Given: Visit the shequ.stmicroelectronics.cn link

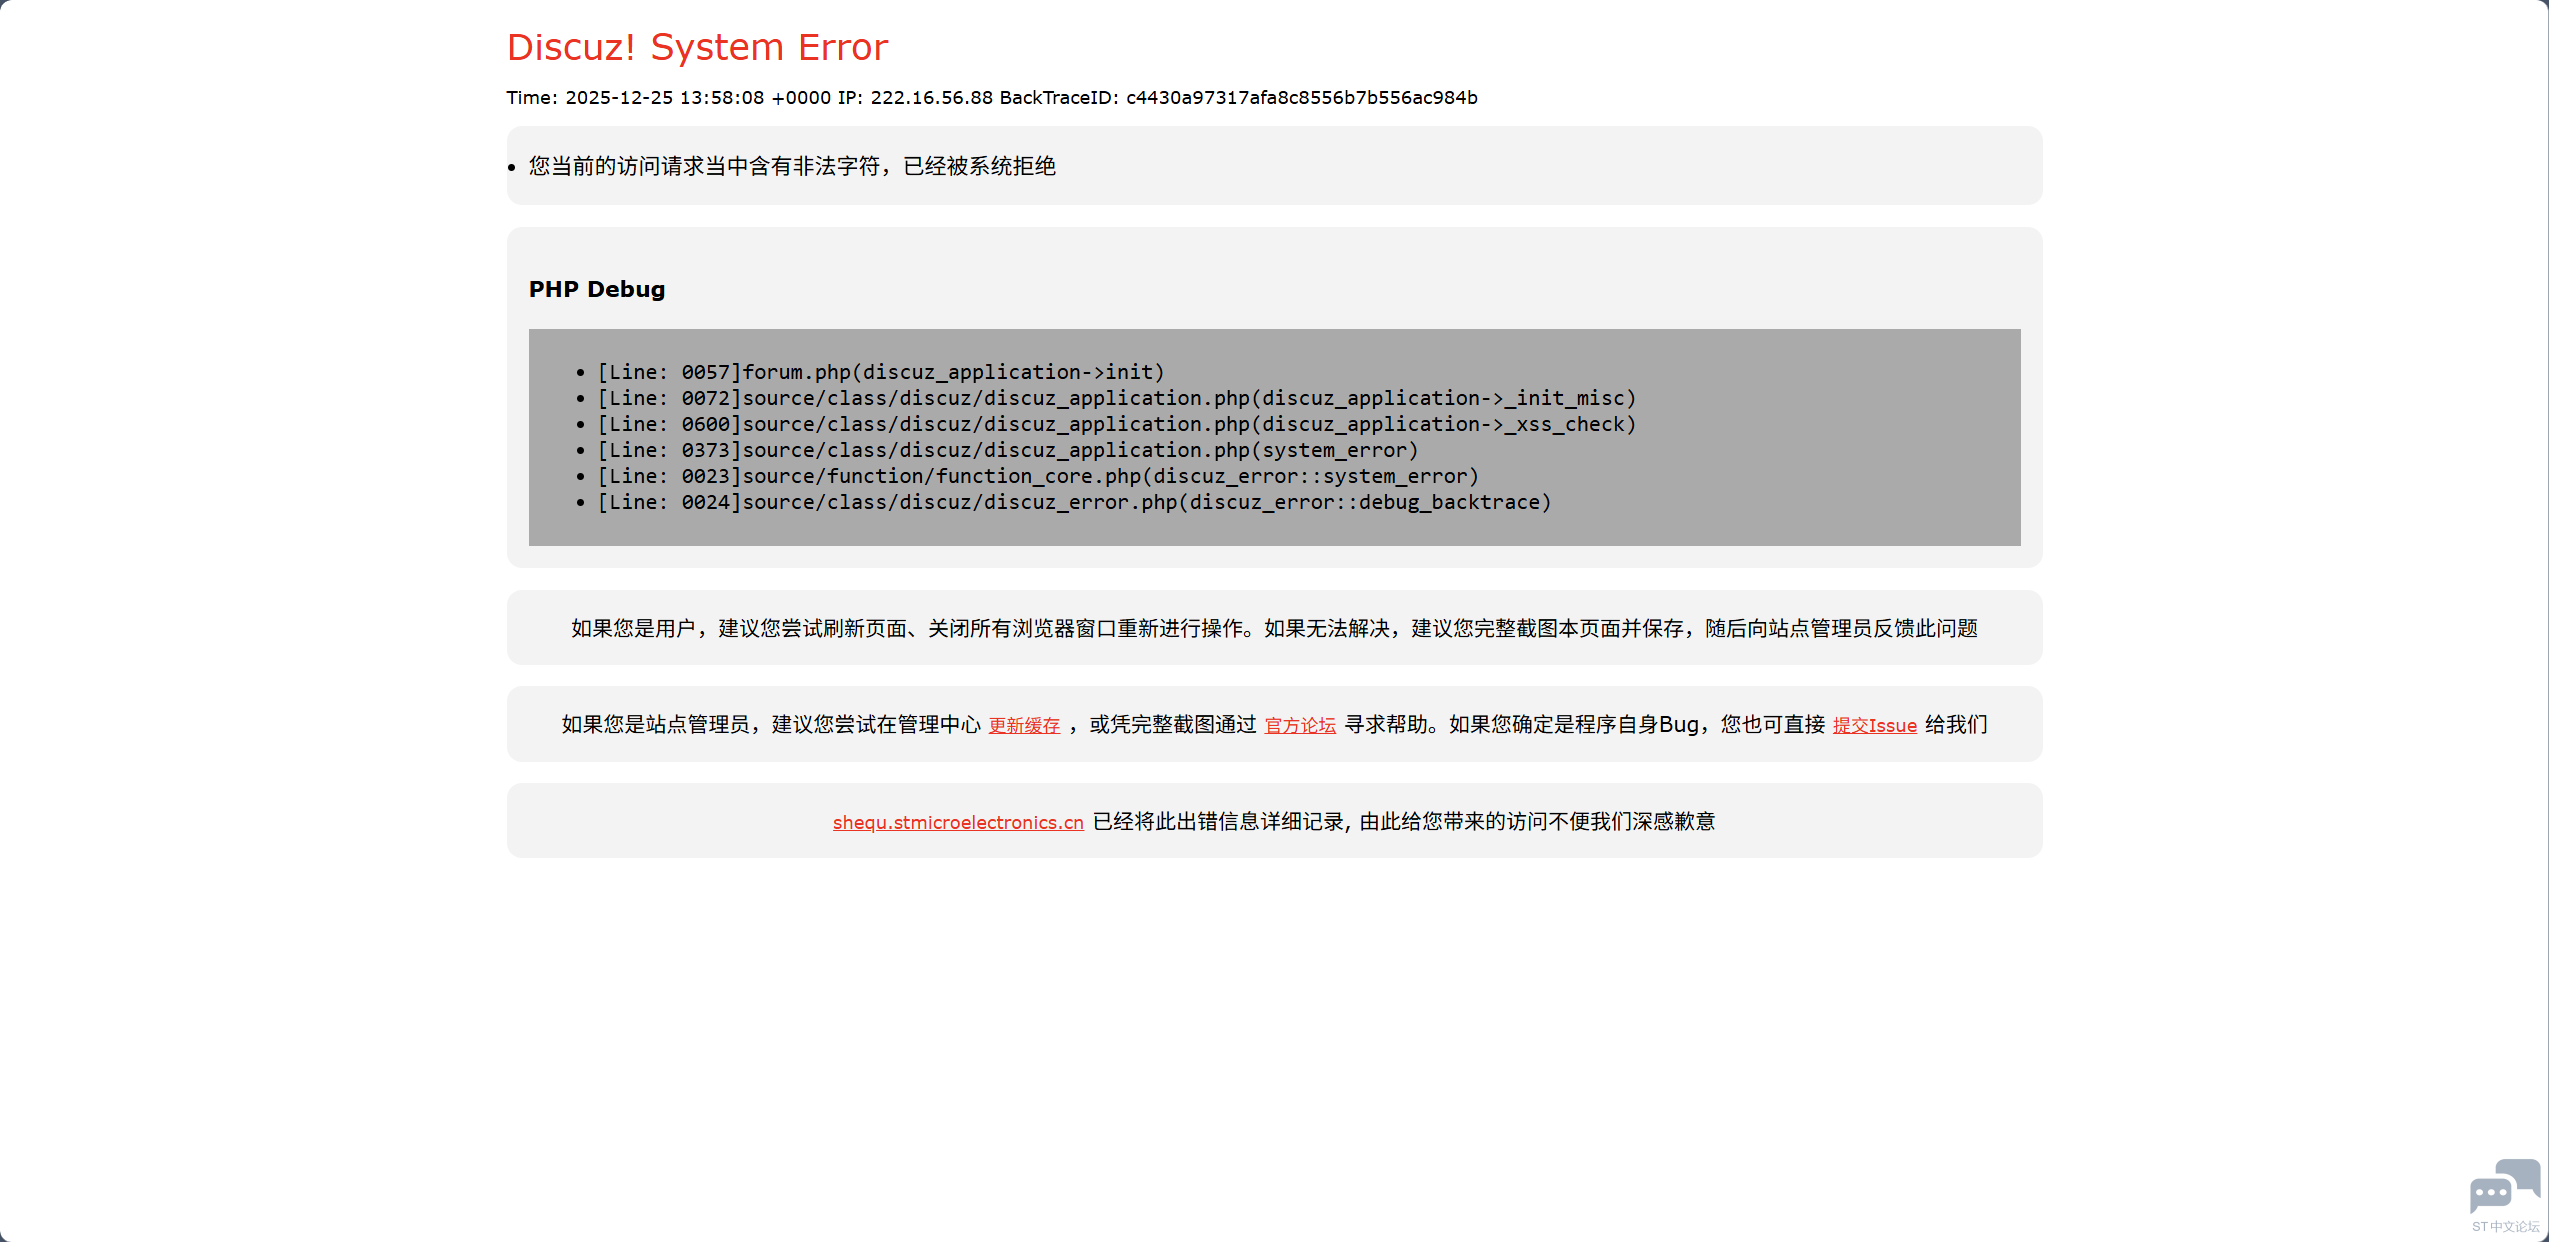Looking at the screenshot, I should [958, 822].
